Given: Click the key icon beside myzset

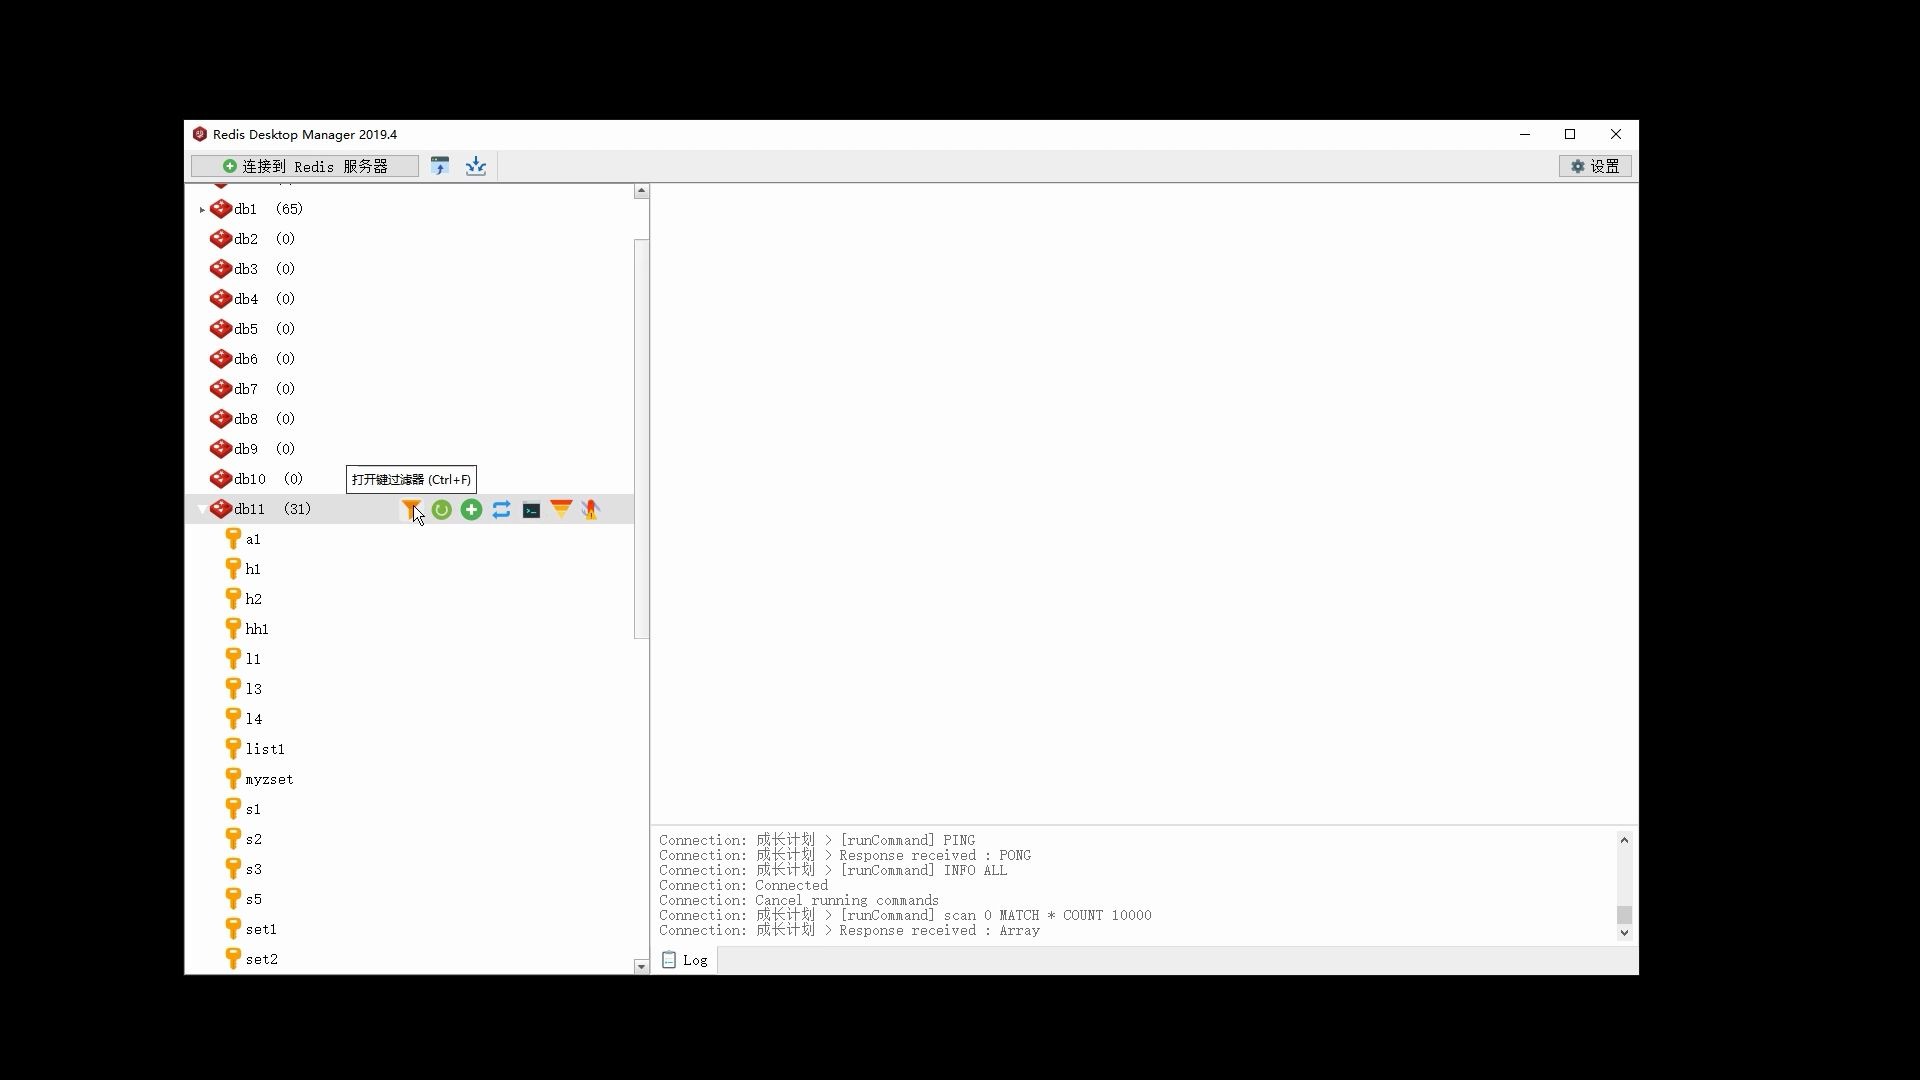Looking at the screenshot, I should coord(233,779).
